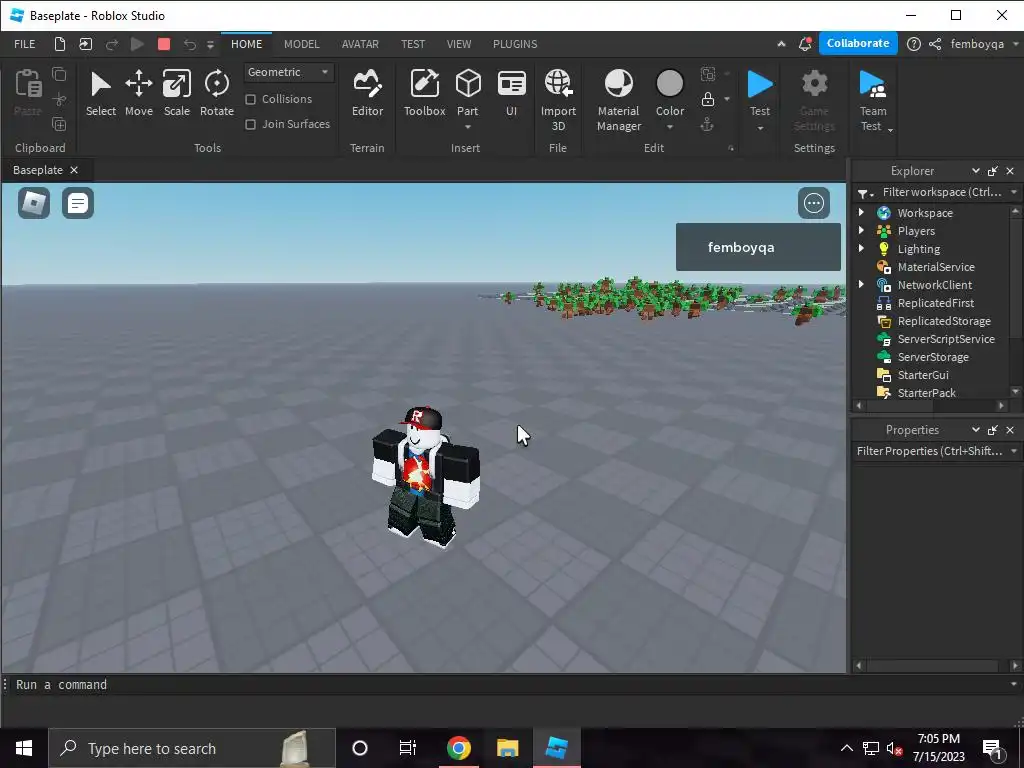Click the femboyqa account name

pos(977,44)
